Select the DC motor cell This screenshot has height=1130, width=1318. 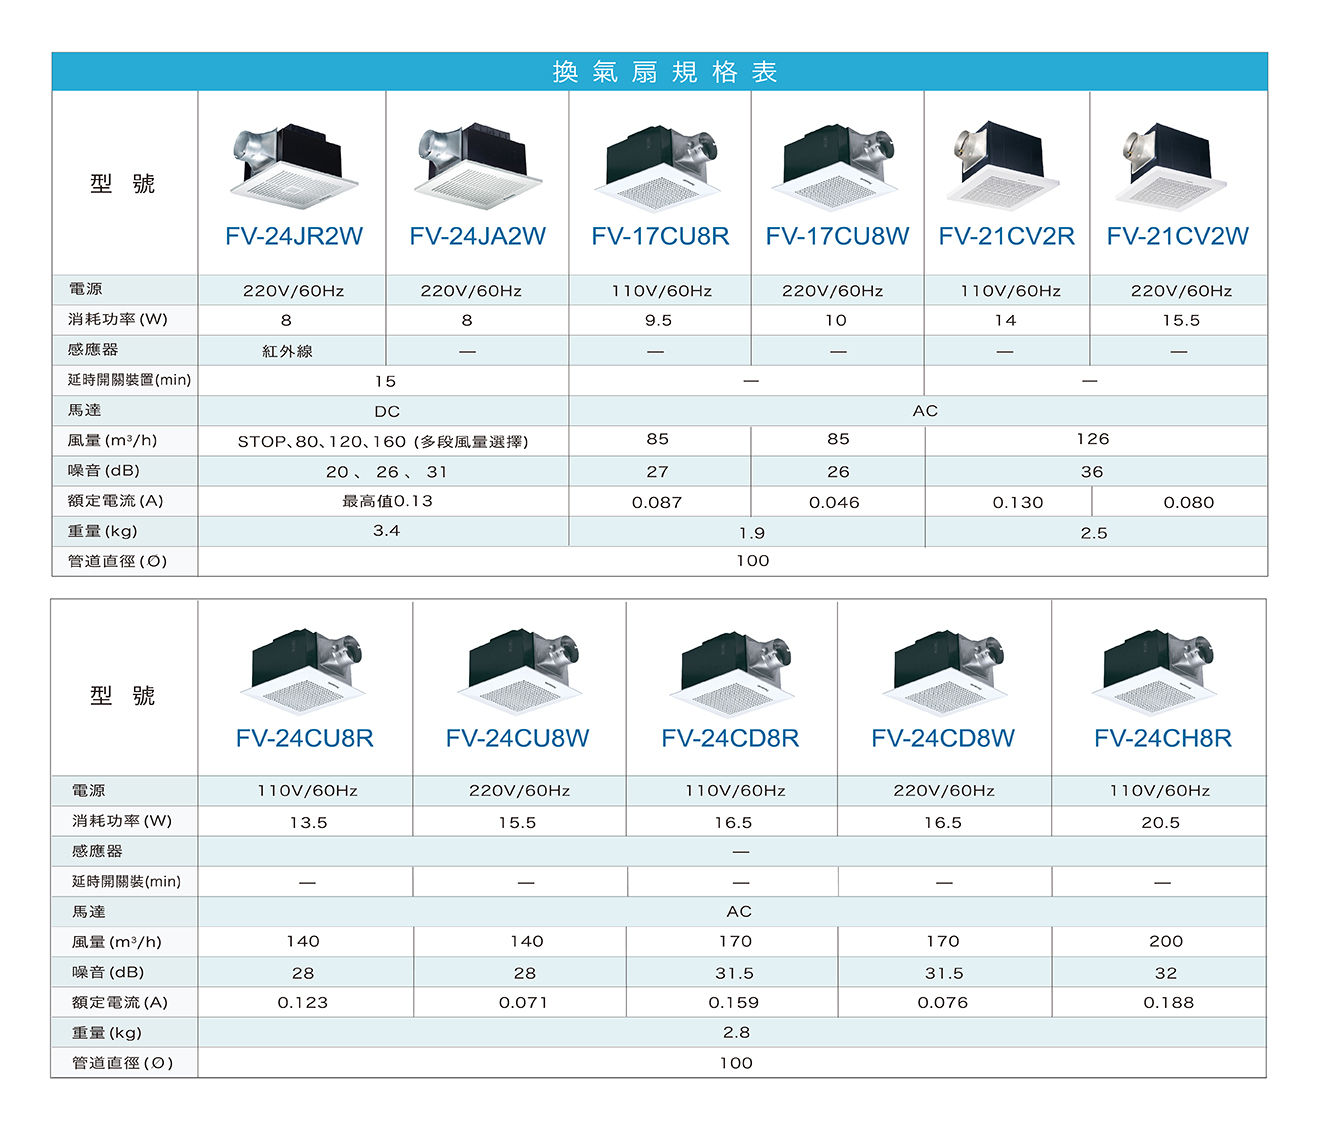(387, 411)
